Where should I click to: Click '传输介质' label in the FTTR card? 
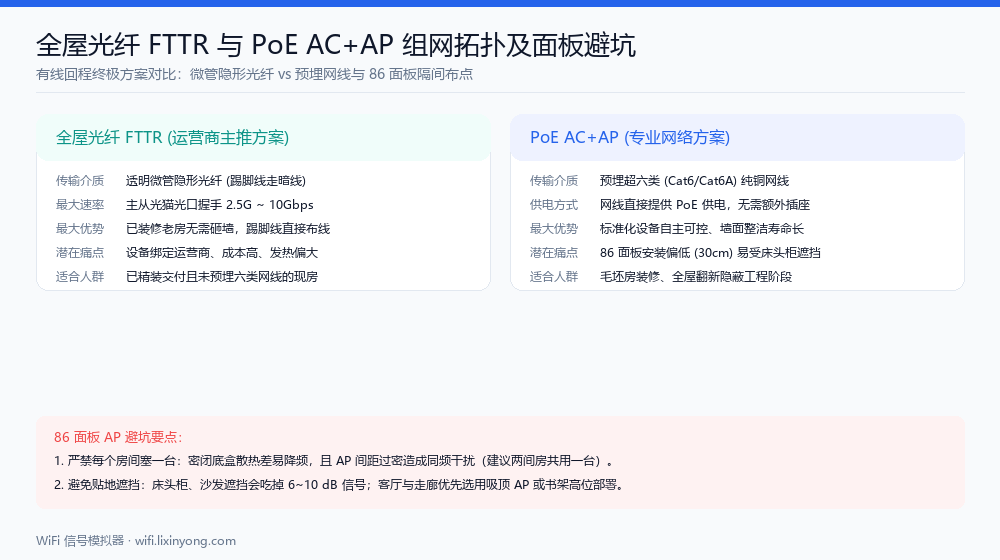80,181
